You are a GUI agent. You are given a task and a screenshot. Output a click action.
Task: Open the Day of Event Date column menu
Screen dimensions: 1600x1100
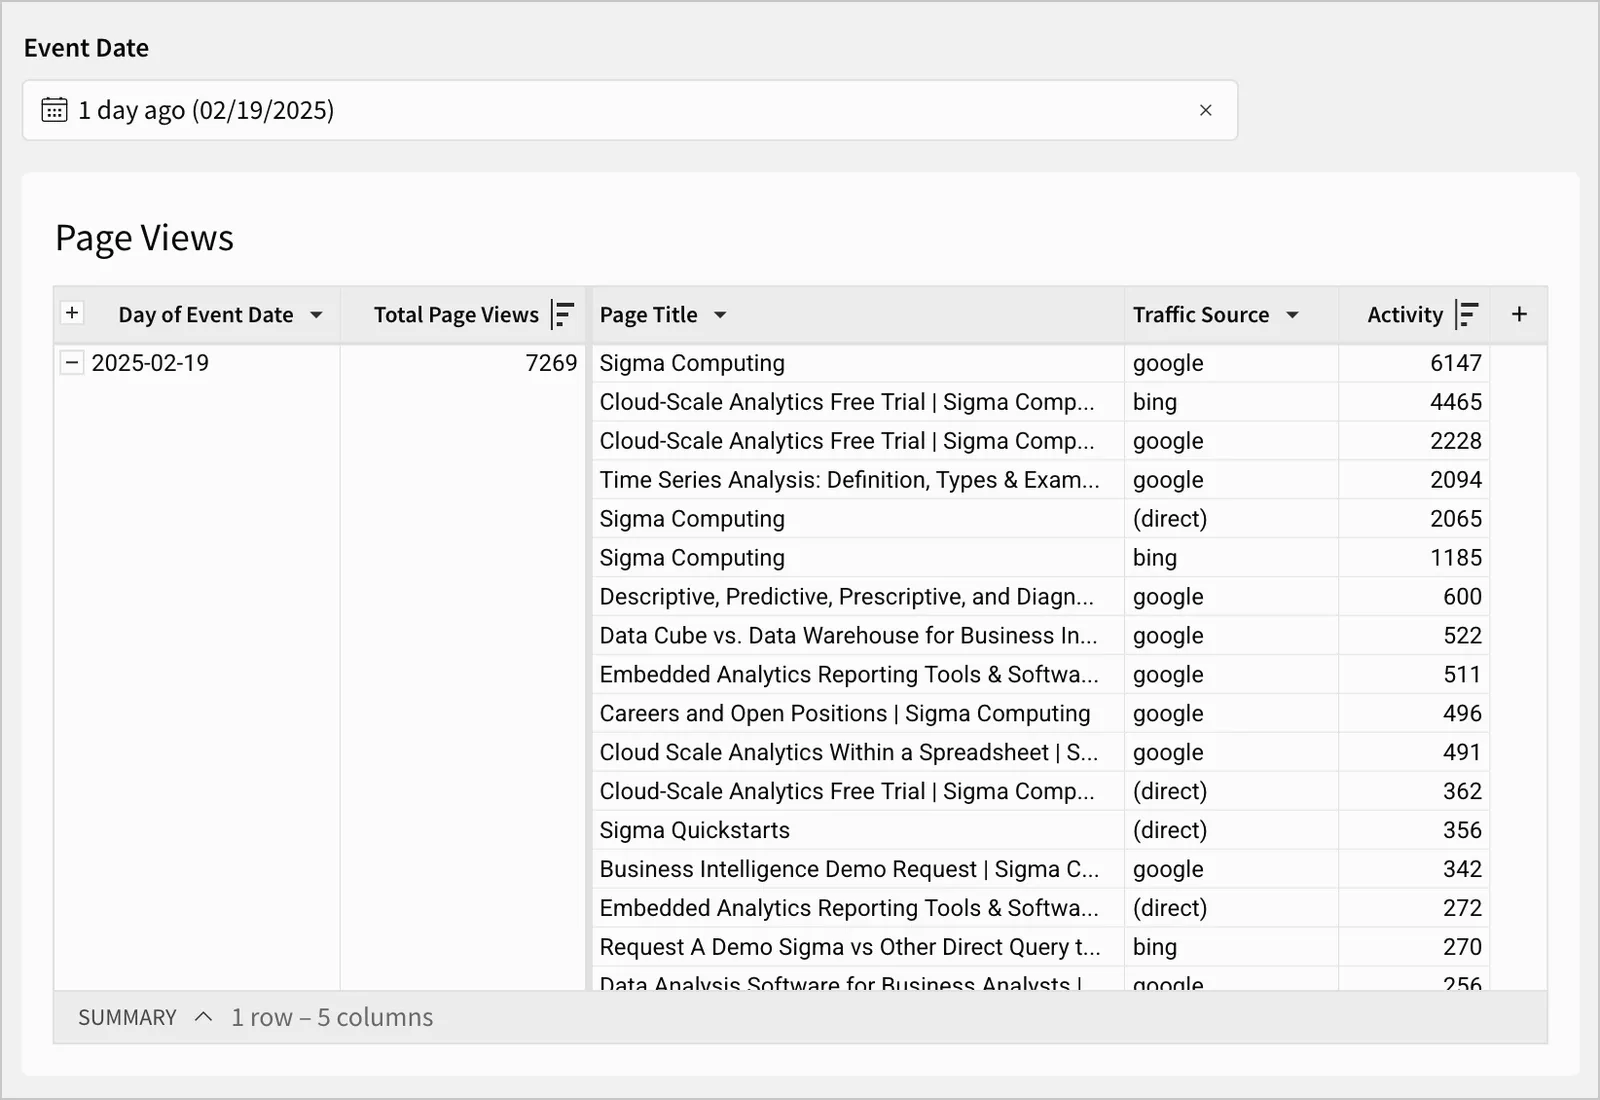(316, 315)
